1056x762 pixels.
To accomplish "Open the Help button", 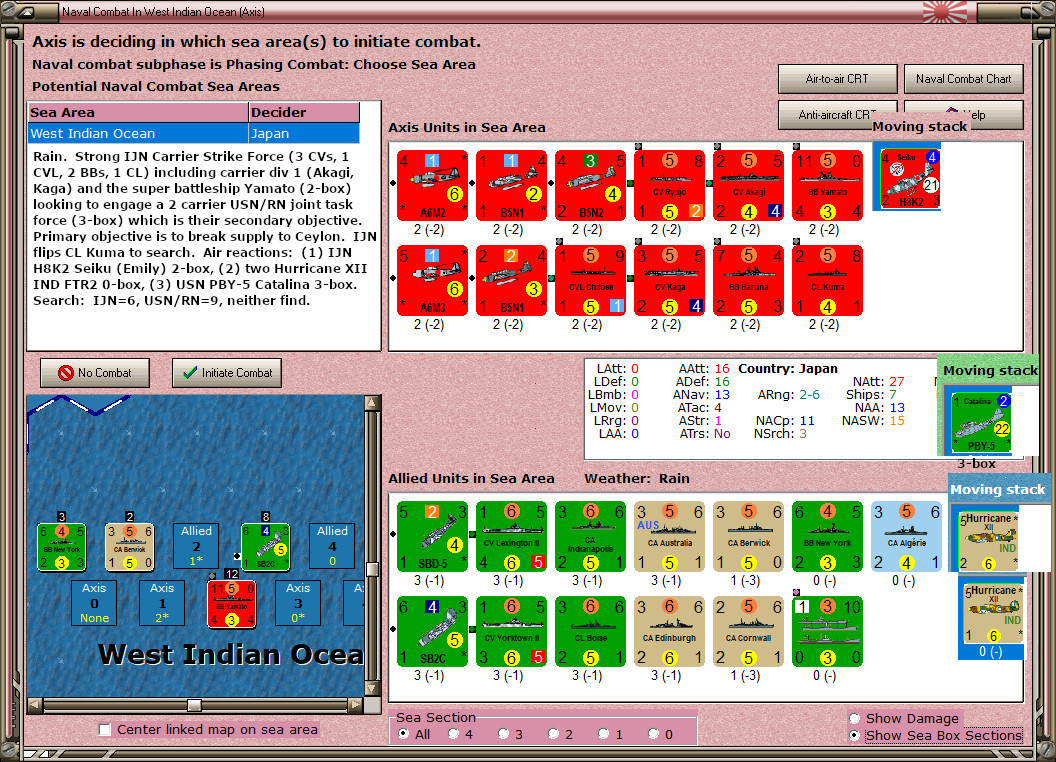I will (x=963, y=115).
